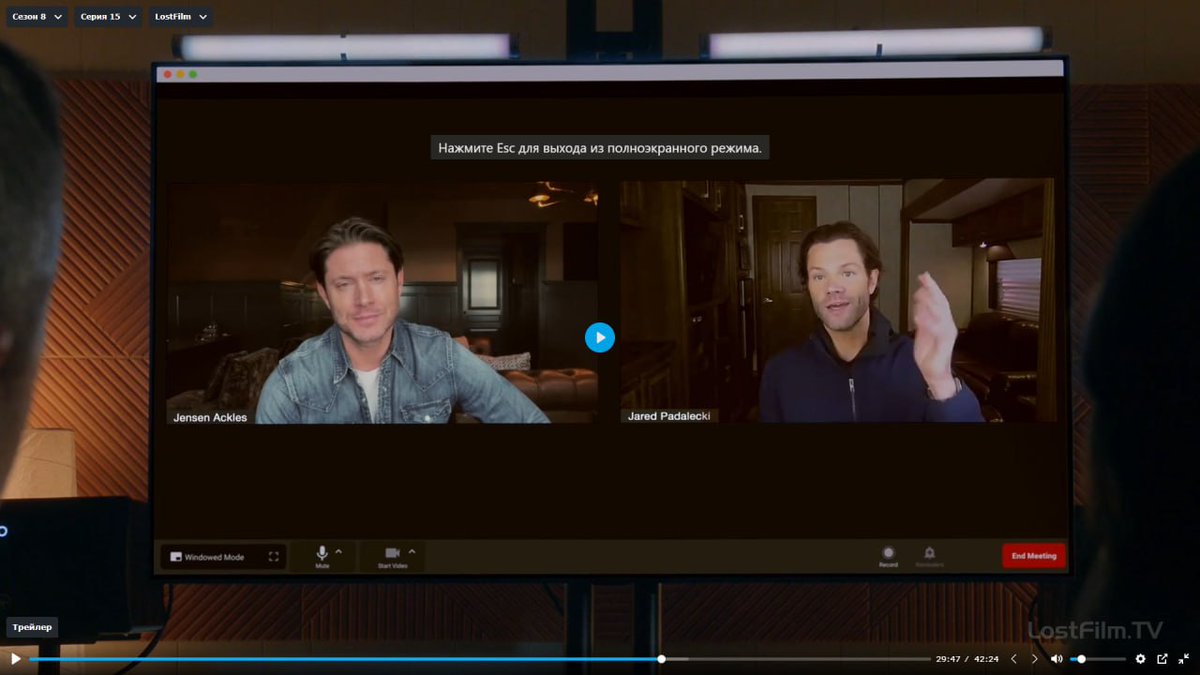Open the Серия 15 episode dropdown

pos(108,17)
